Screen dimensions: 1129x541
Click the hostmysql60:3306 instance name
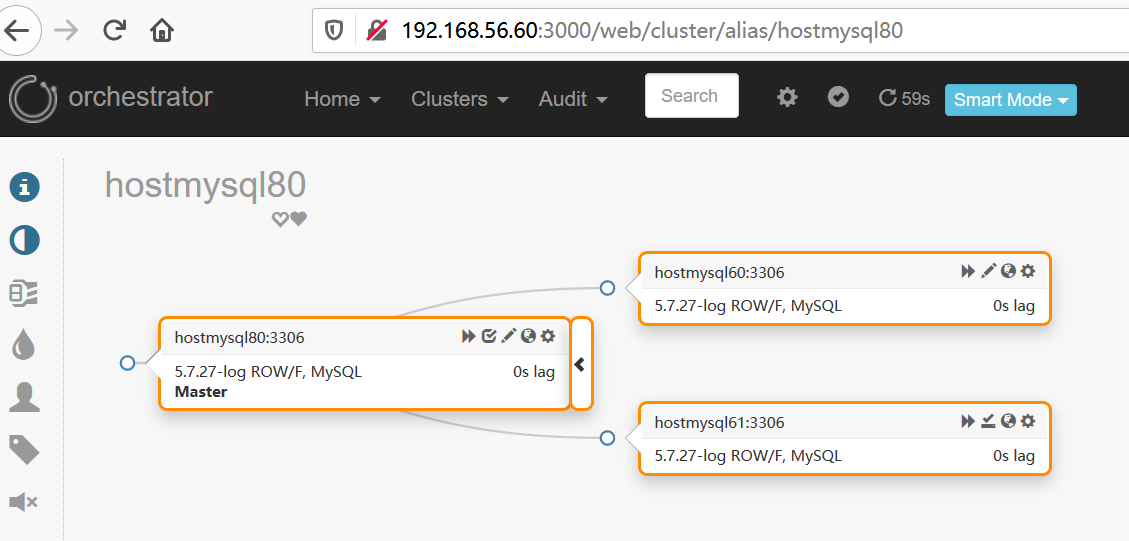[719, 272]
